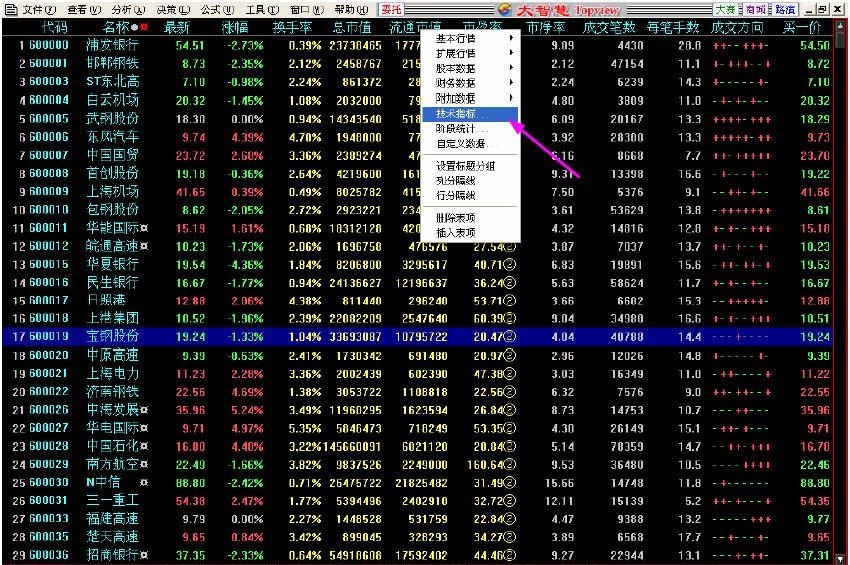The height and width of the screenshot is (565, 850).
Task: Sort by the 换手率 column header
Action: click(292, 27)
